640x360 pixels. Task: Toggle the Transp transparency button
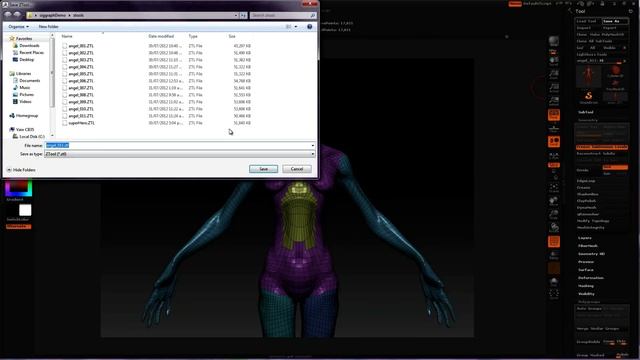click(x=553, y=255)
